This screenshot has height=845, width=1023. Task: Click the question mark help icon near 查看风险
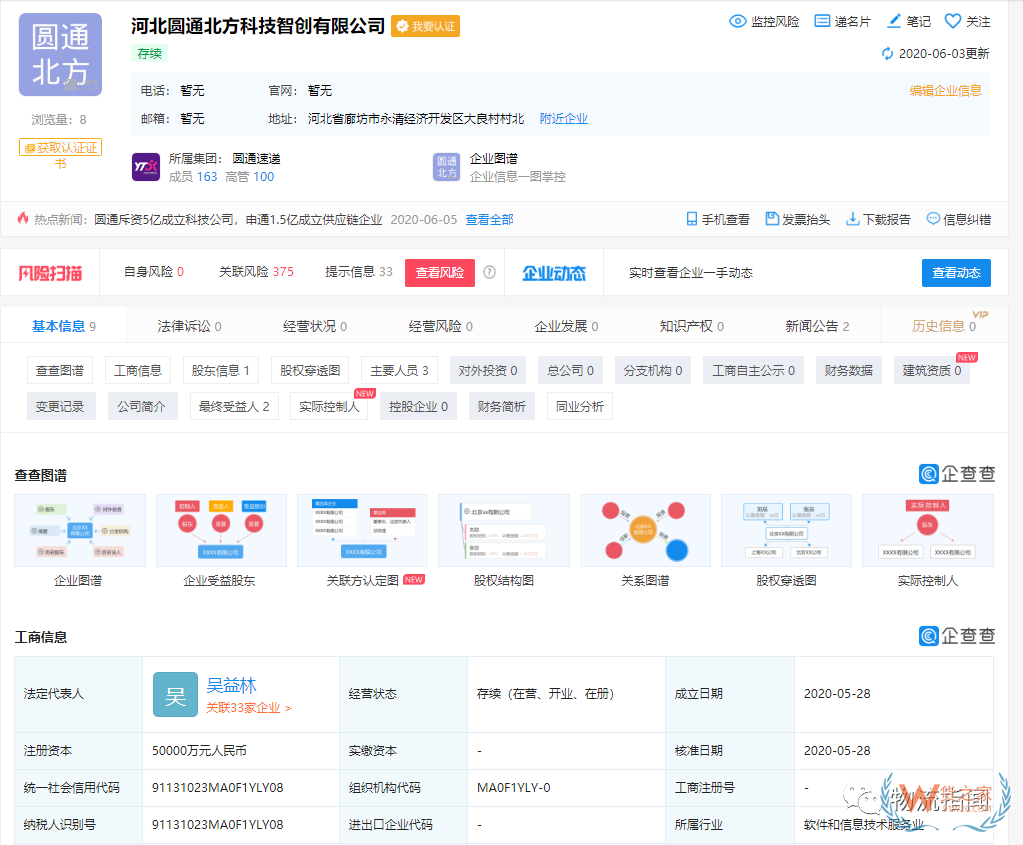point(489,272)
